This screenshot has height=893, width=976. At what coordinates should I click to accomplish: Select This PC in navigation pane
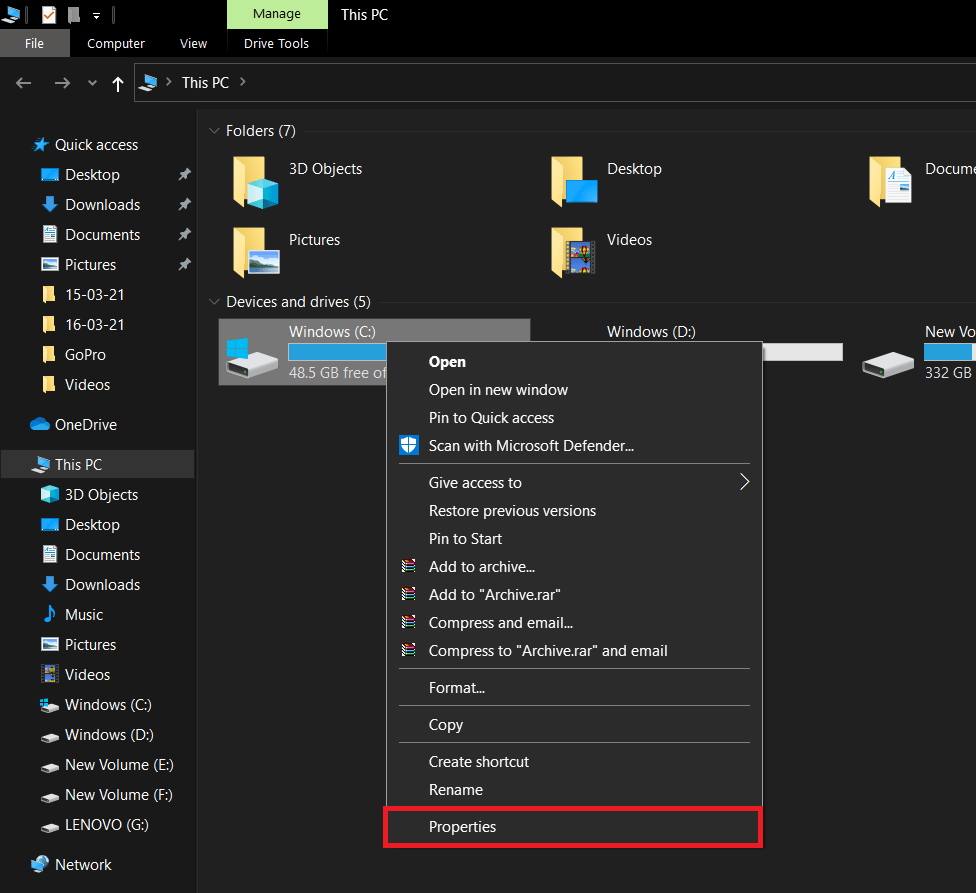point(97,464)
